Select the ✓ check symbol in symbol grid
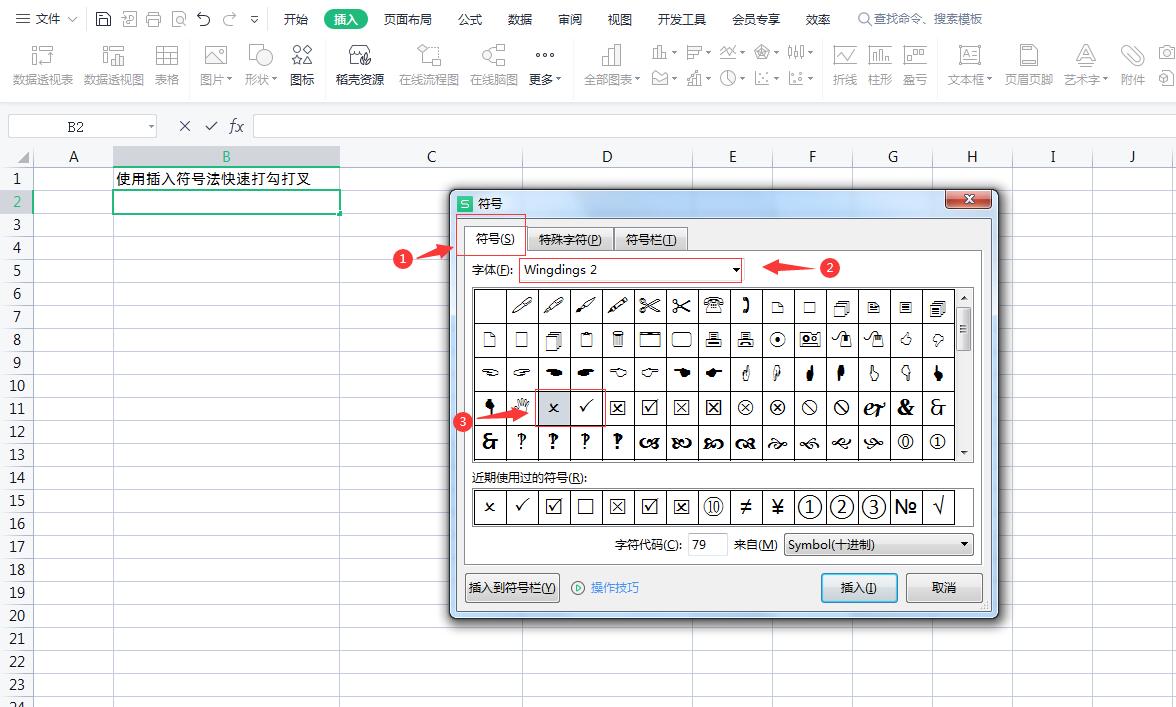 tap(586, 408)
